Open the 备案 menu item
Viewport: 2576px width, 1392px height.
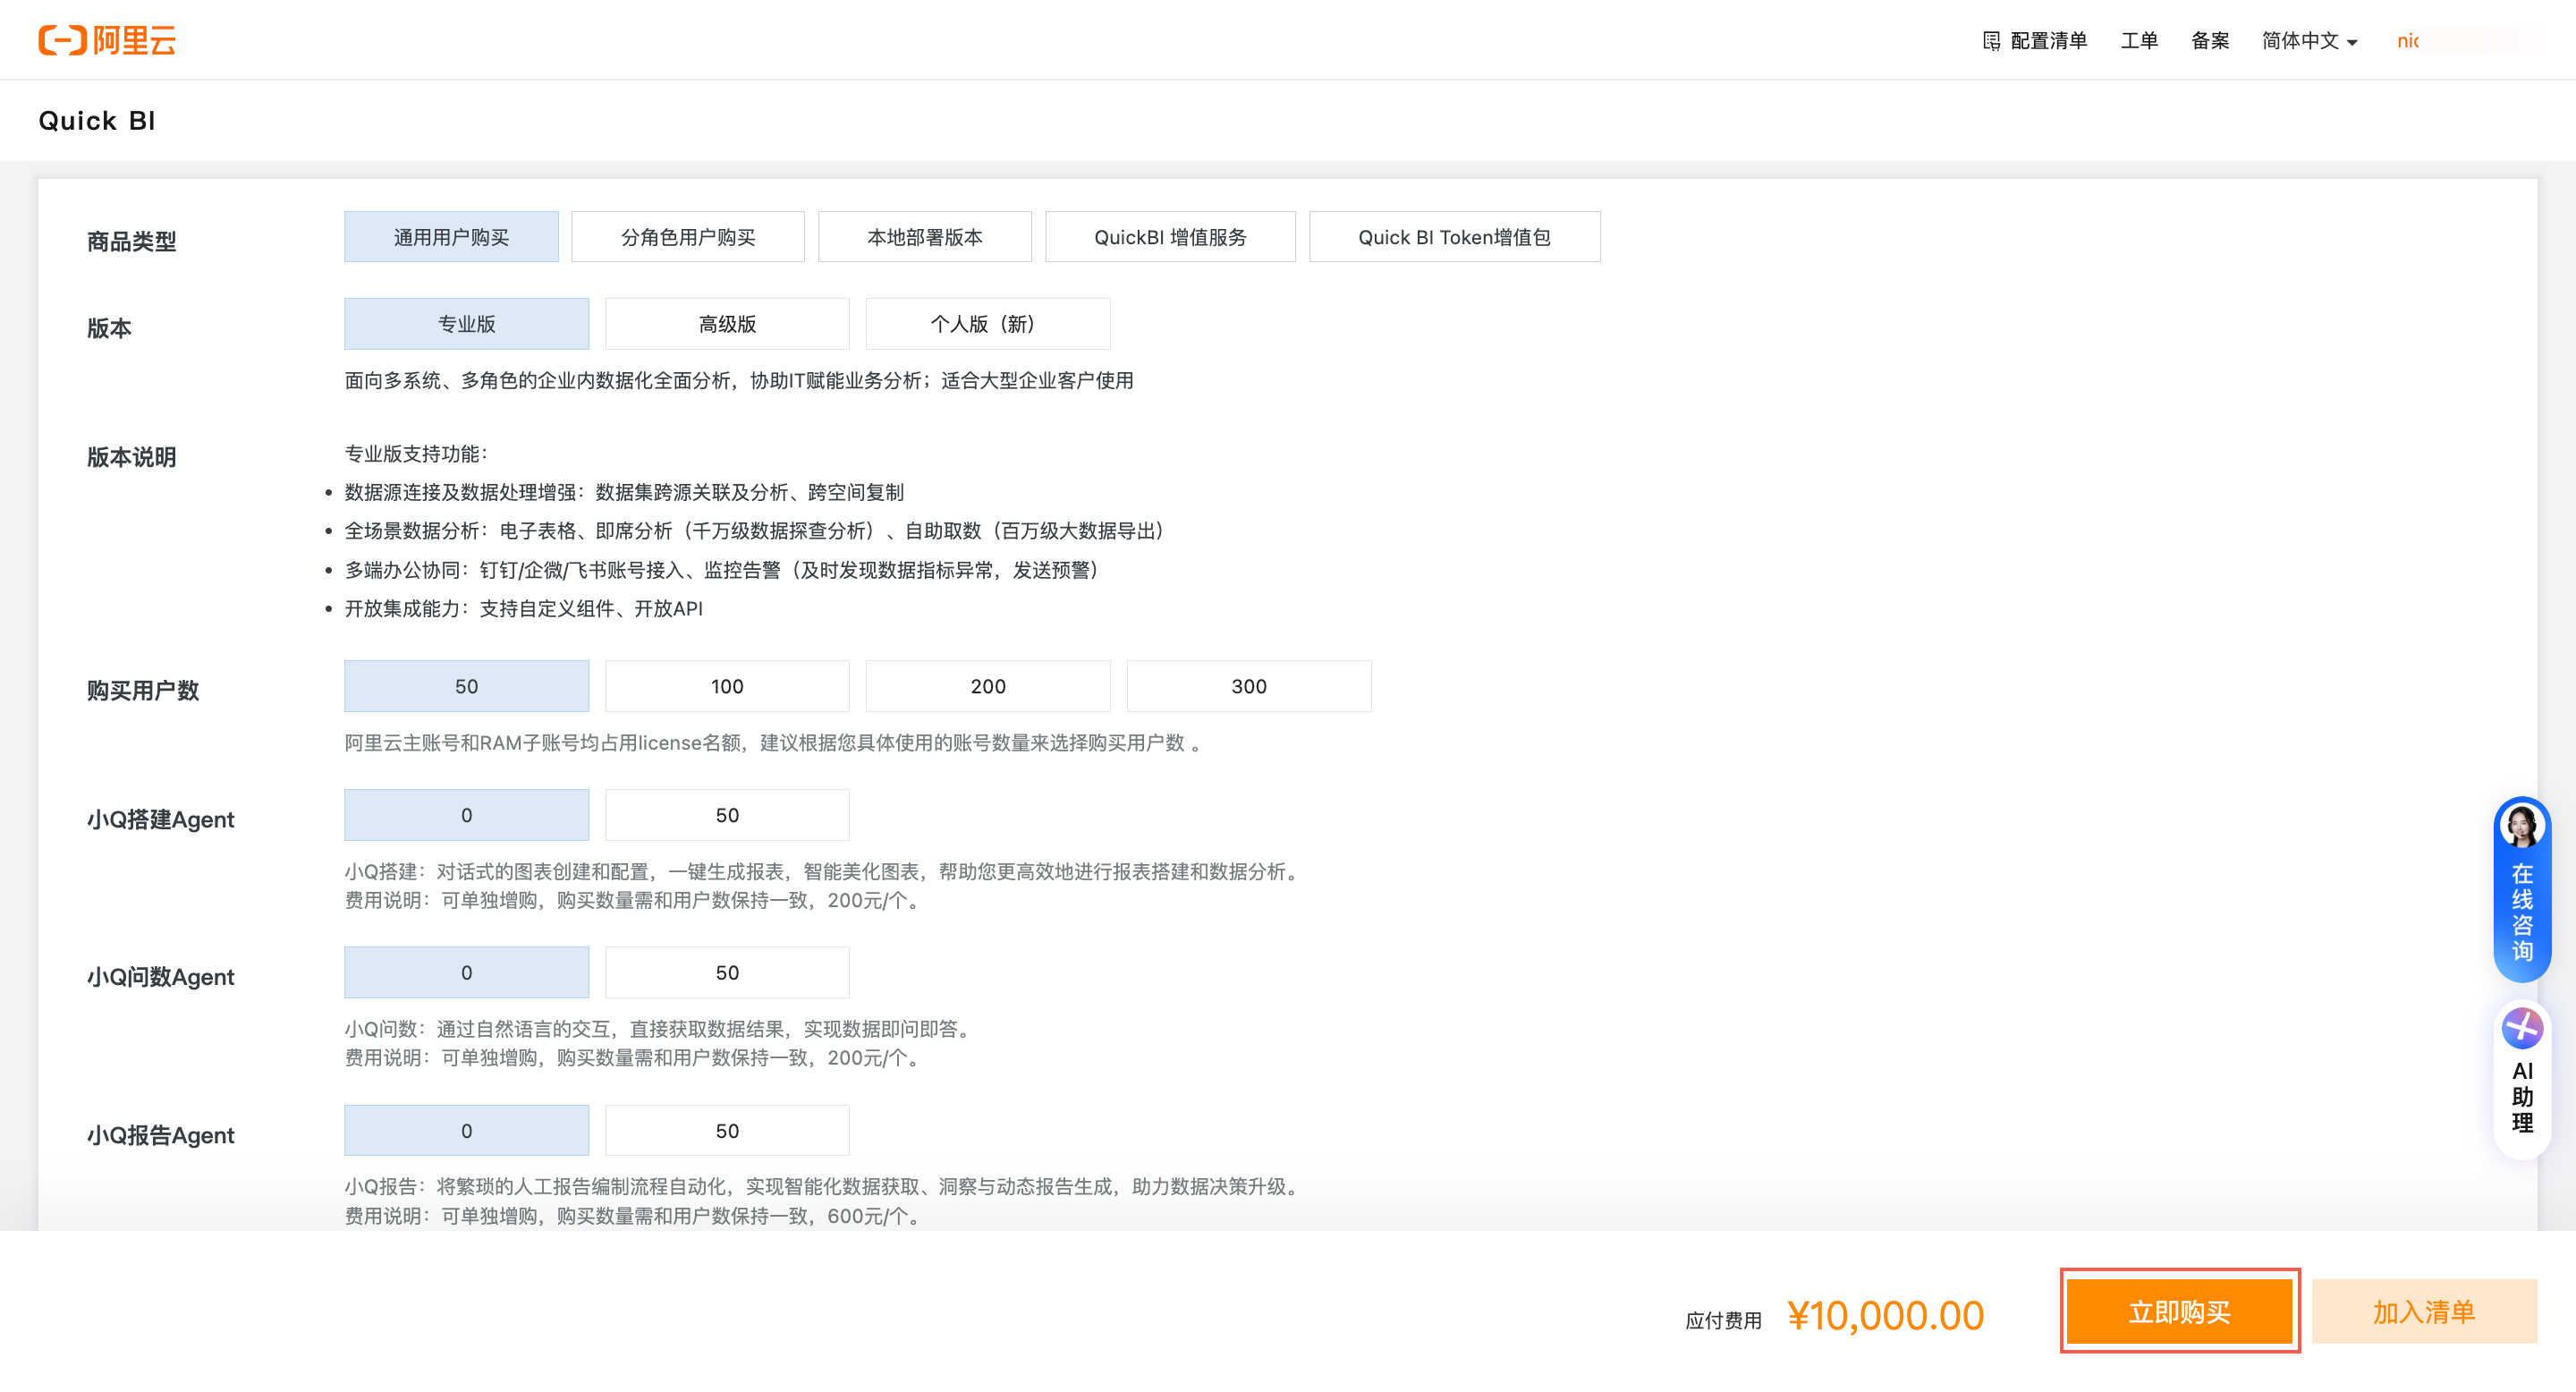pyautogui.click(x=2209, y=41)
